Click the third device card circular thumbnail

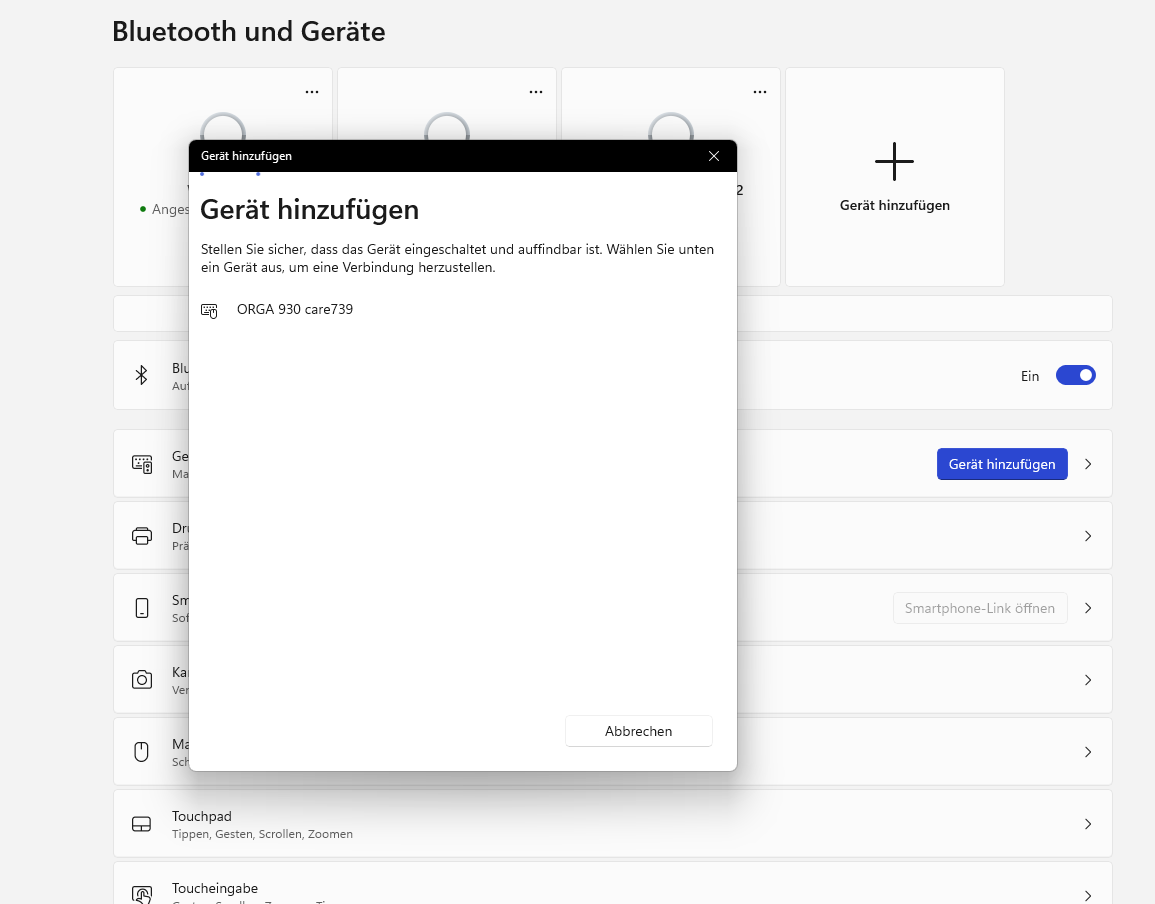[670, 126]
